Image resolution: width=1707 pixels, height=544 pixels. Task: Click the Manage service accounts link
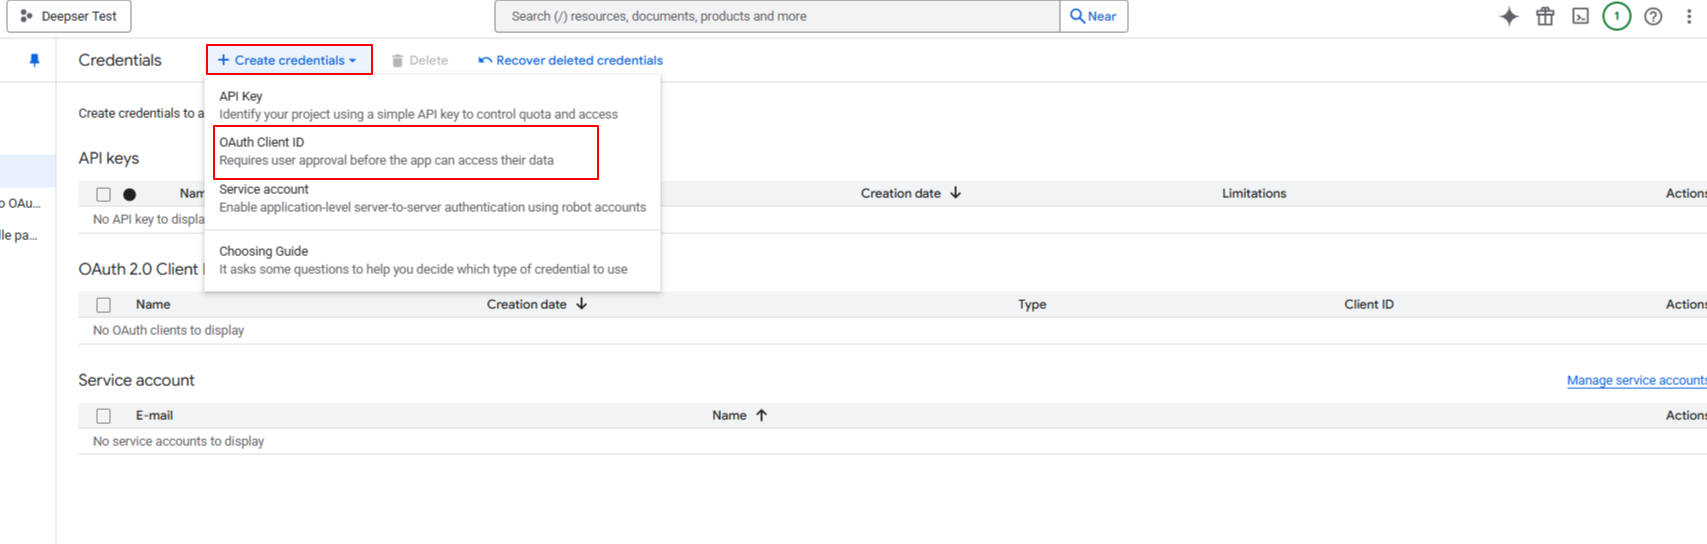coord(1636,380)
